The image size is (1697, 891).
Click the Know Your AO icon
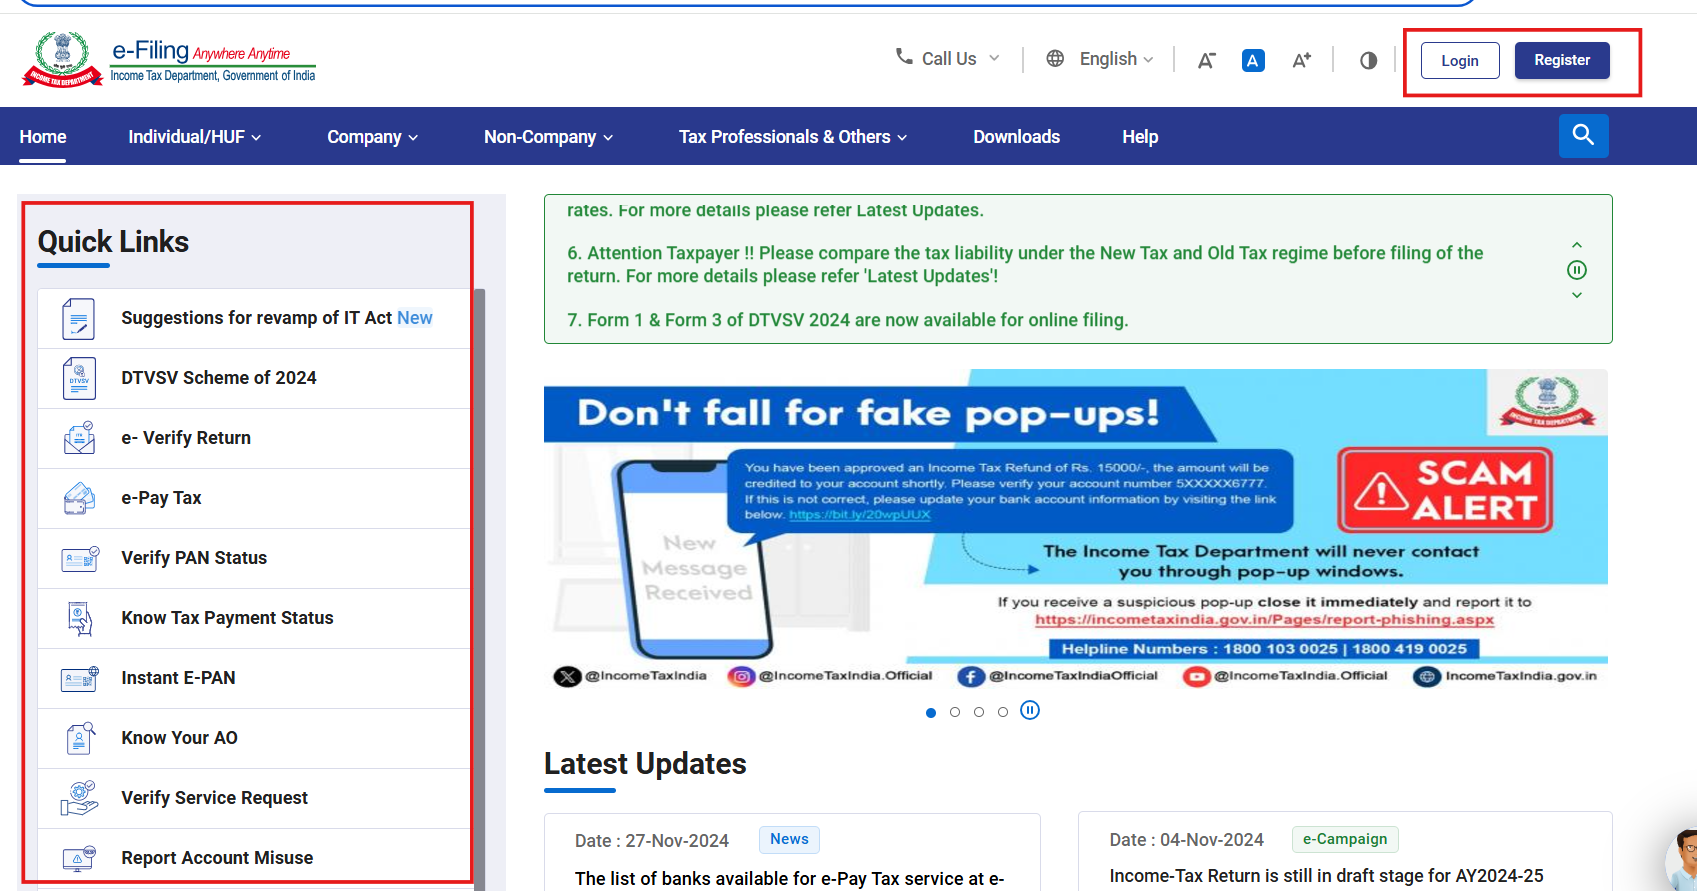(80, 738)
